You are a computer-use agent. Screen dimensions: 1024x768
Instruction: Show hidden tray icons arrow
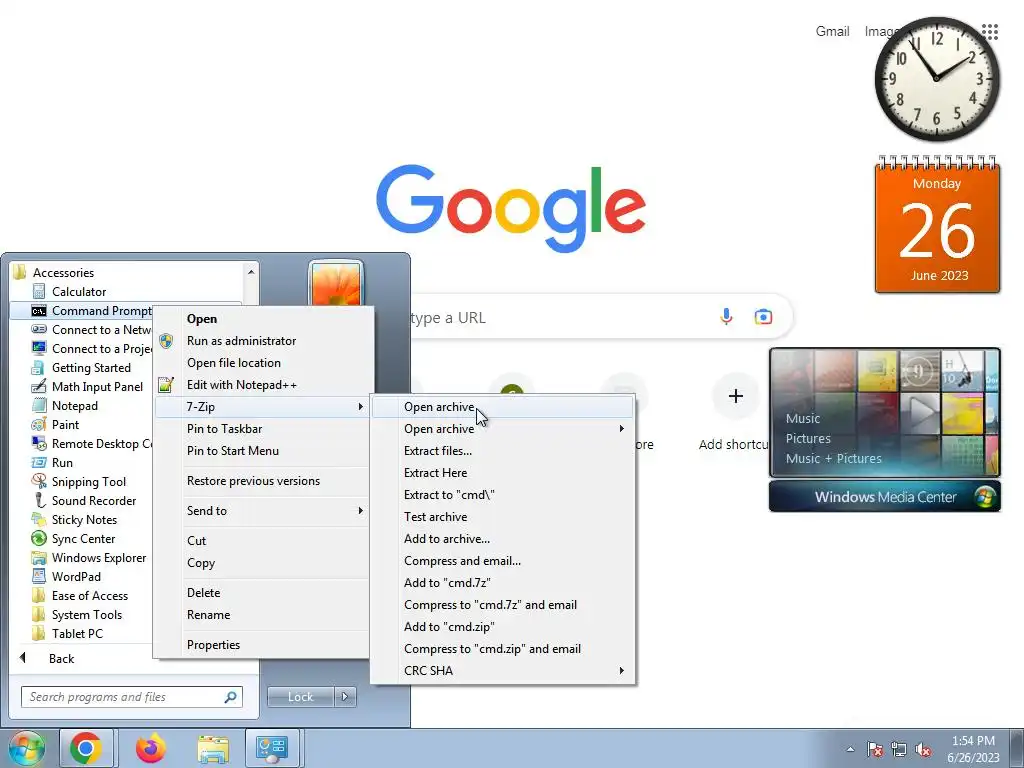point(850,749)
